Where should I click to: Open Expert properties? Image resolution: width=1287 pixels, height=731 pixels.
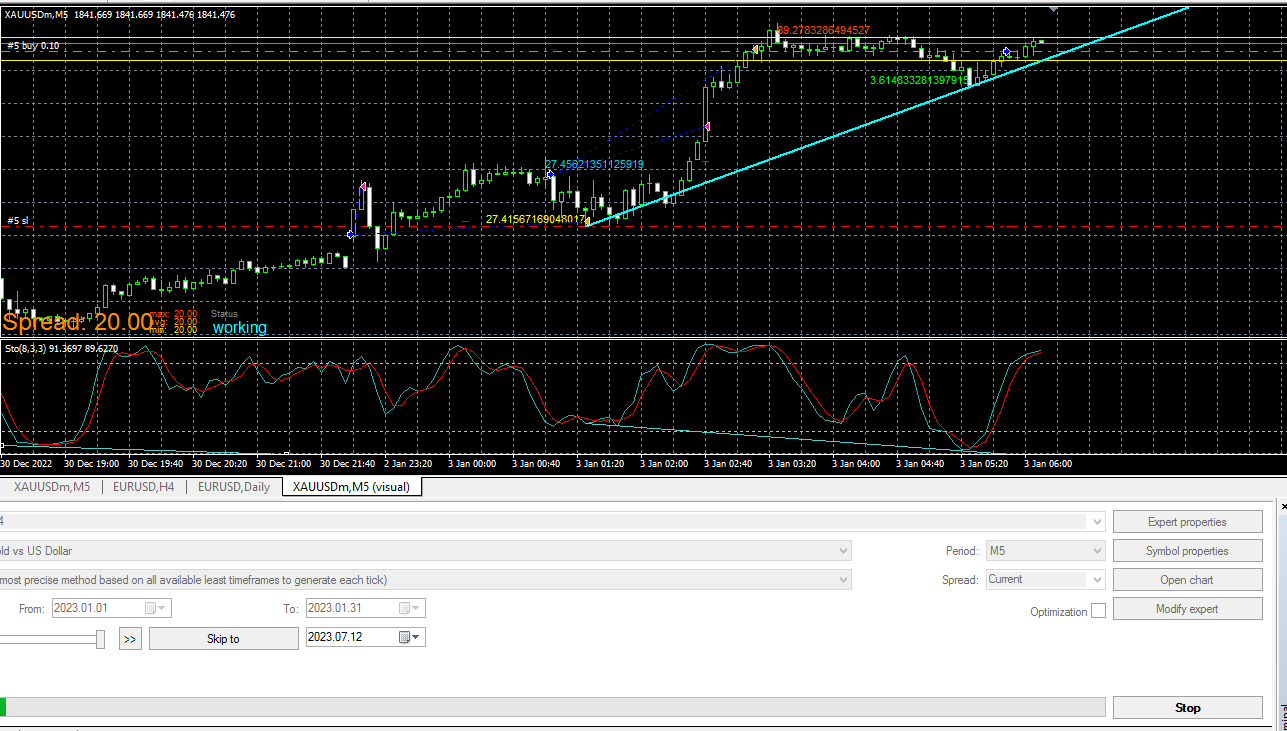(x=1187, y=522)
